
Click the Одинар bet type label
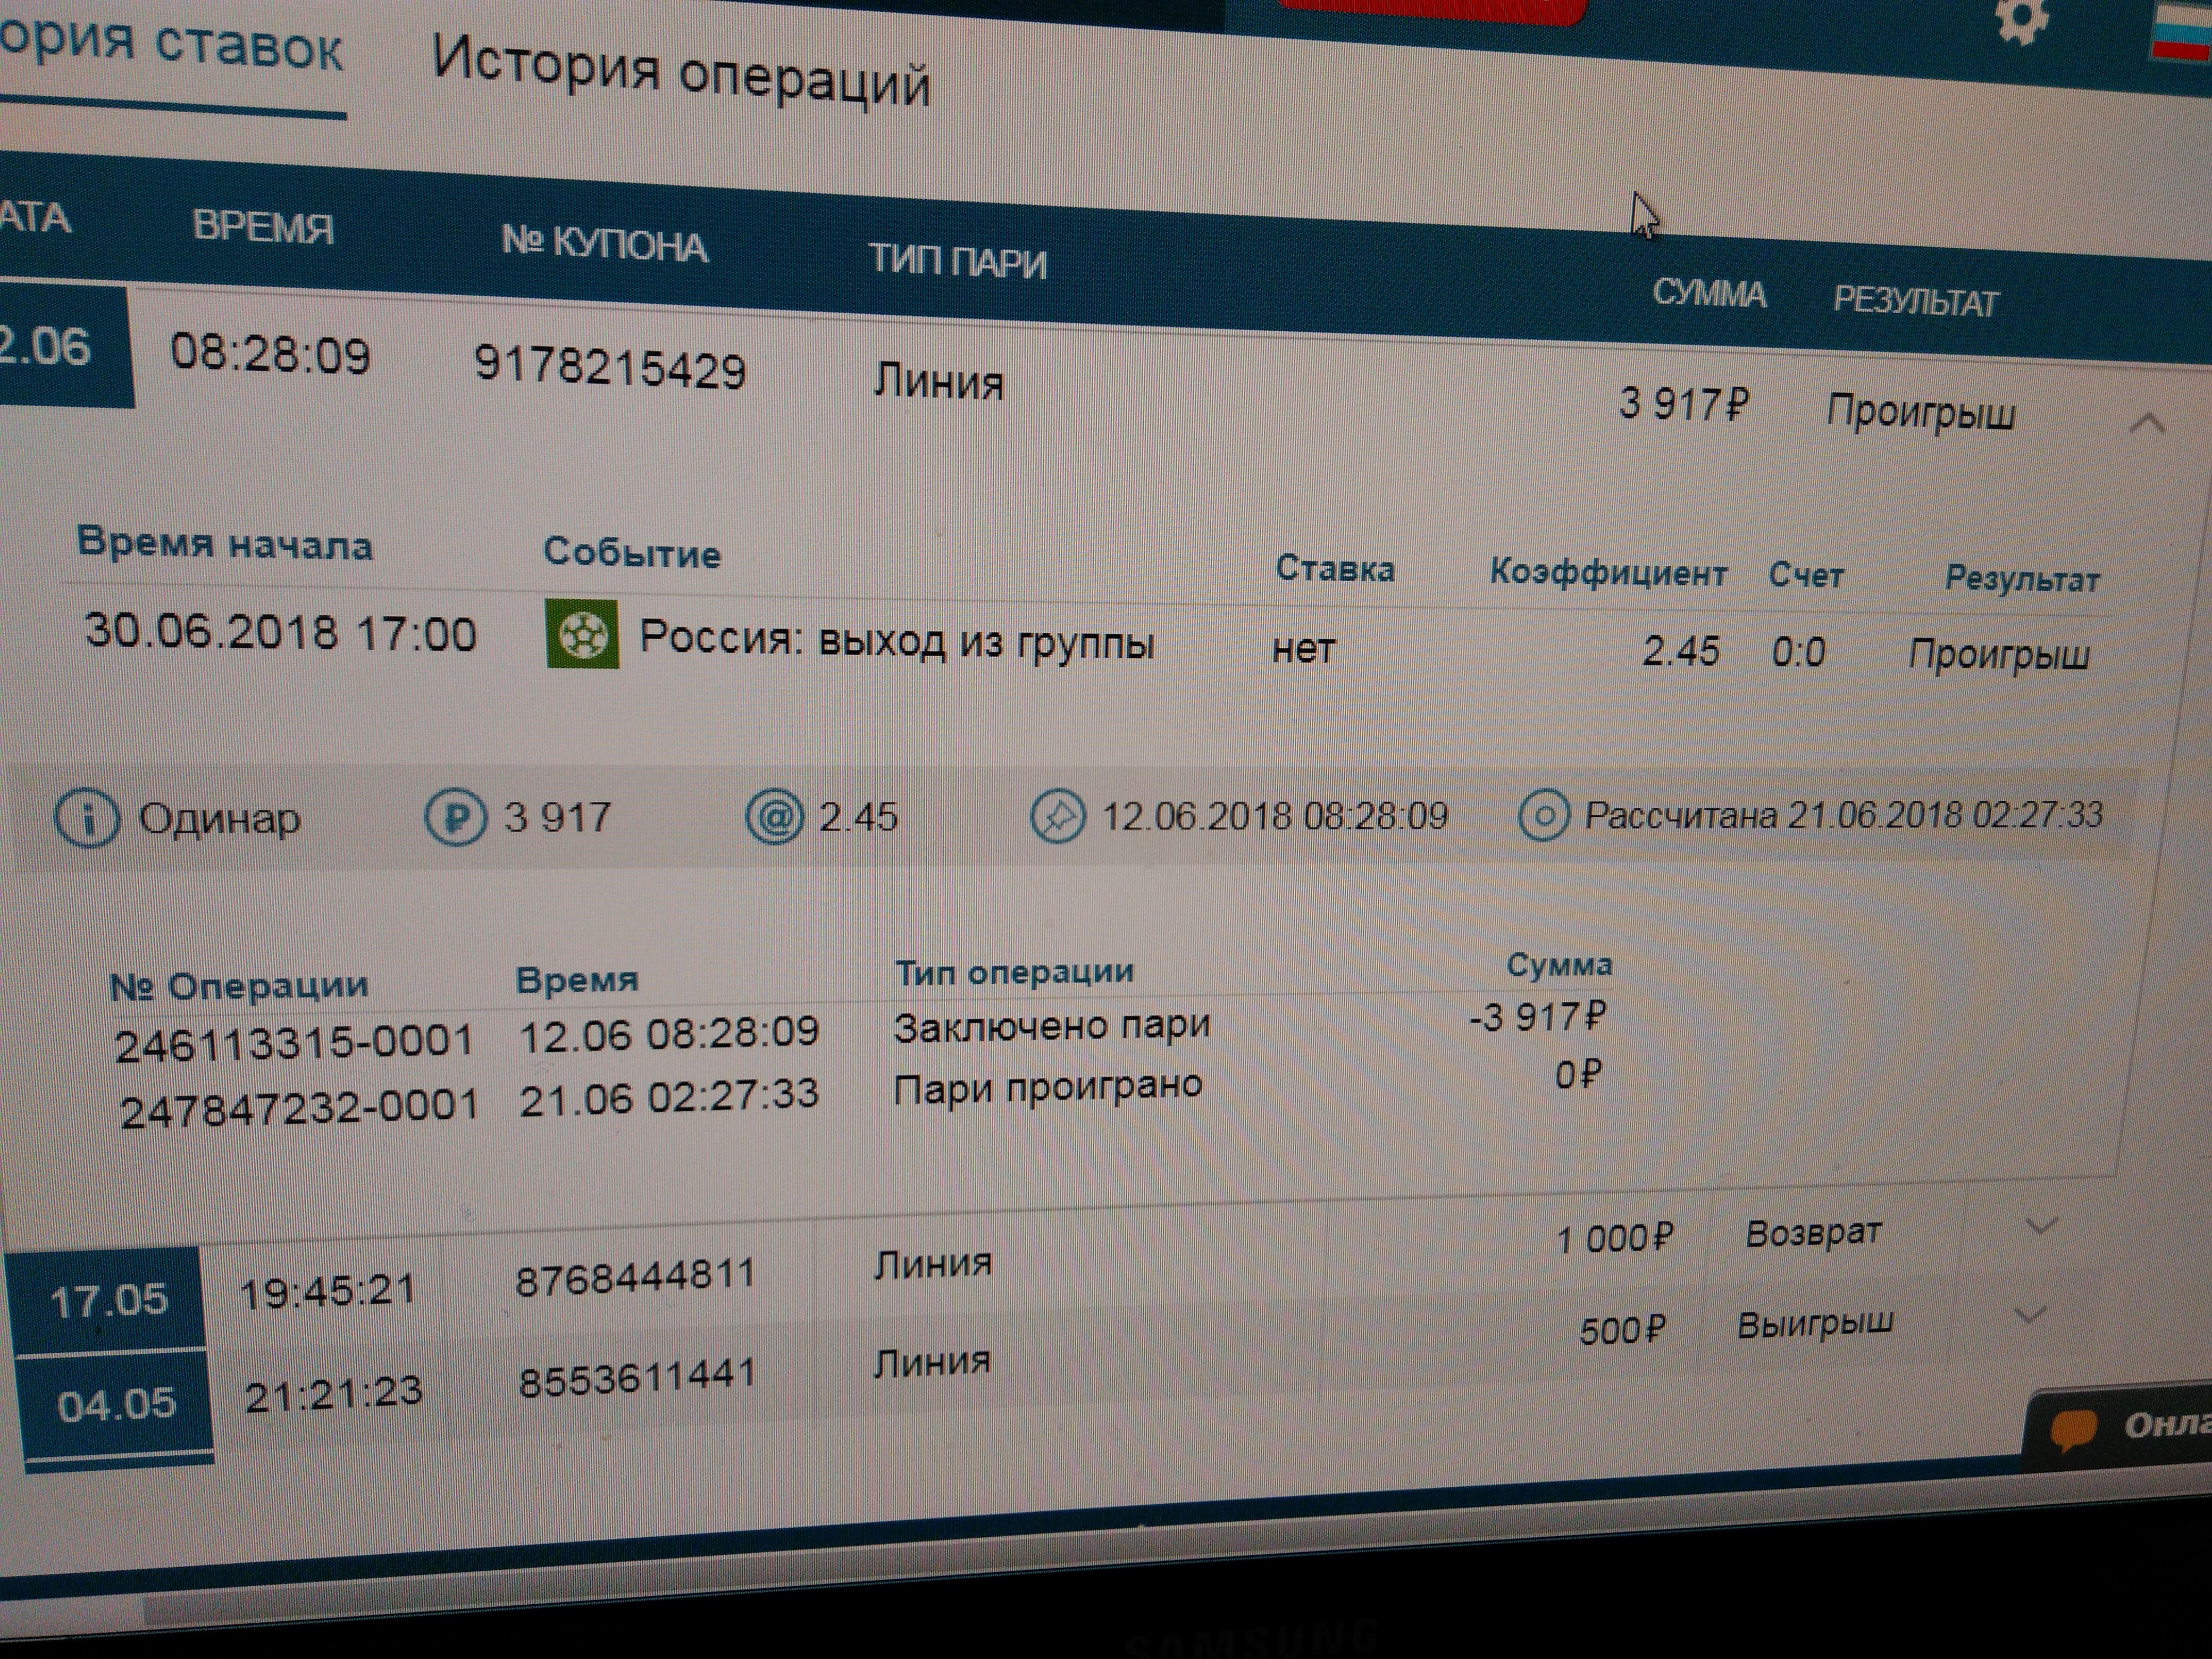click(219, 820)
